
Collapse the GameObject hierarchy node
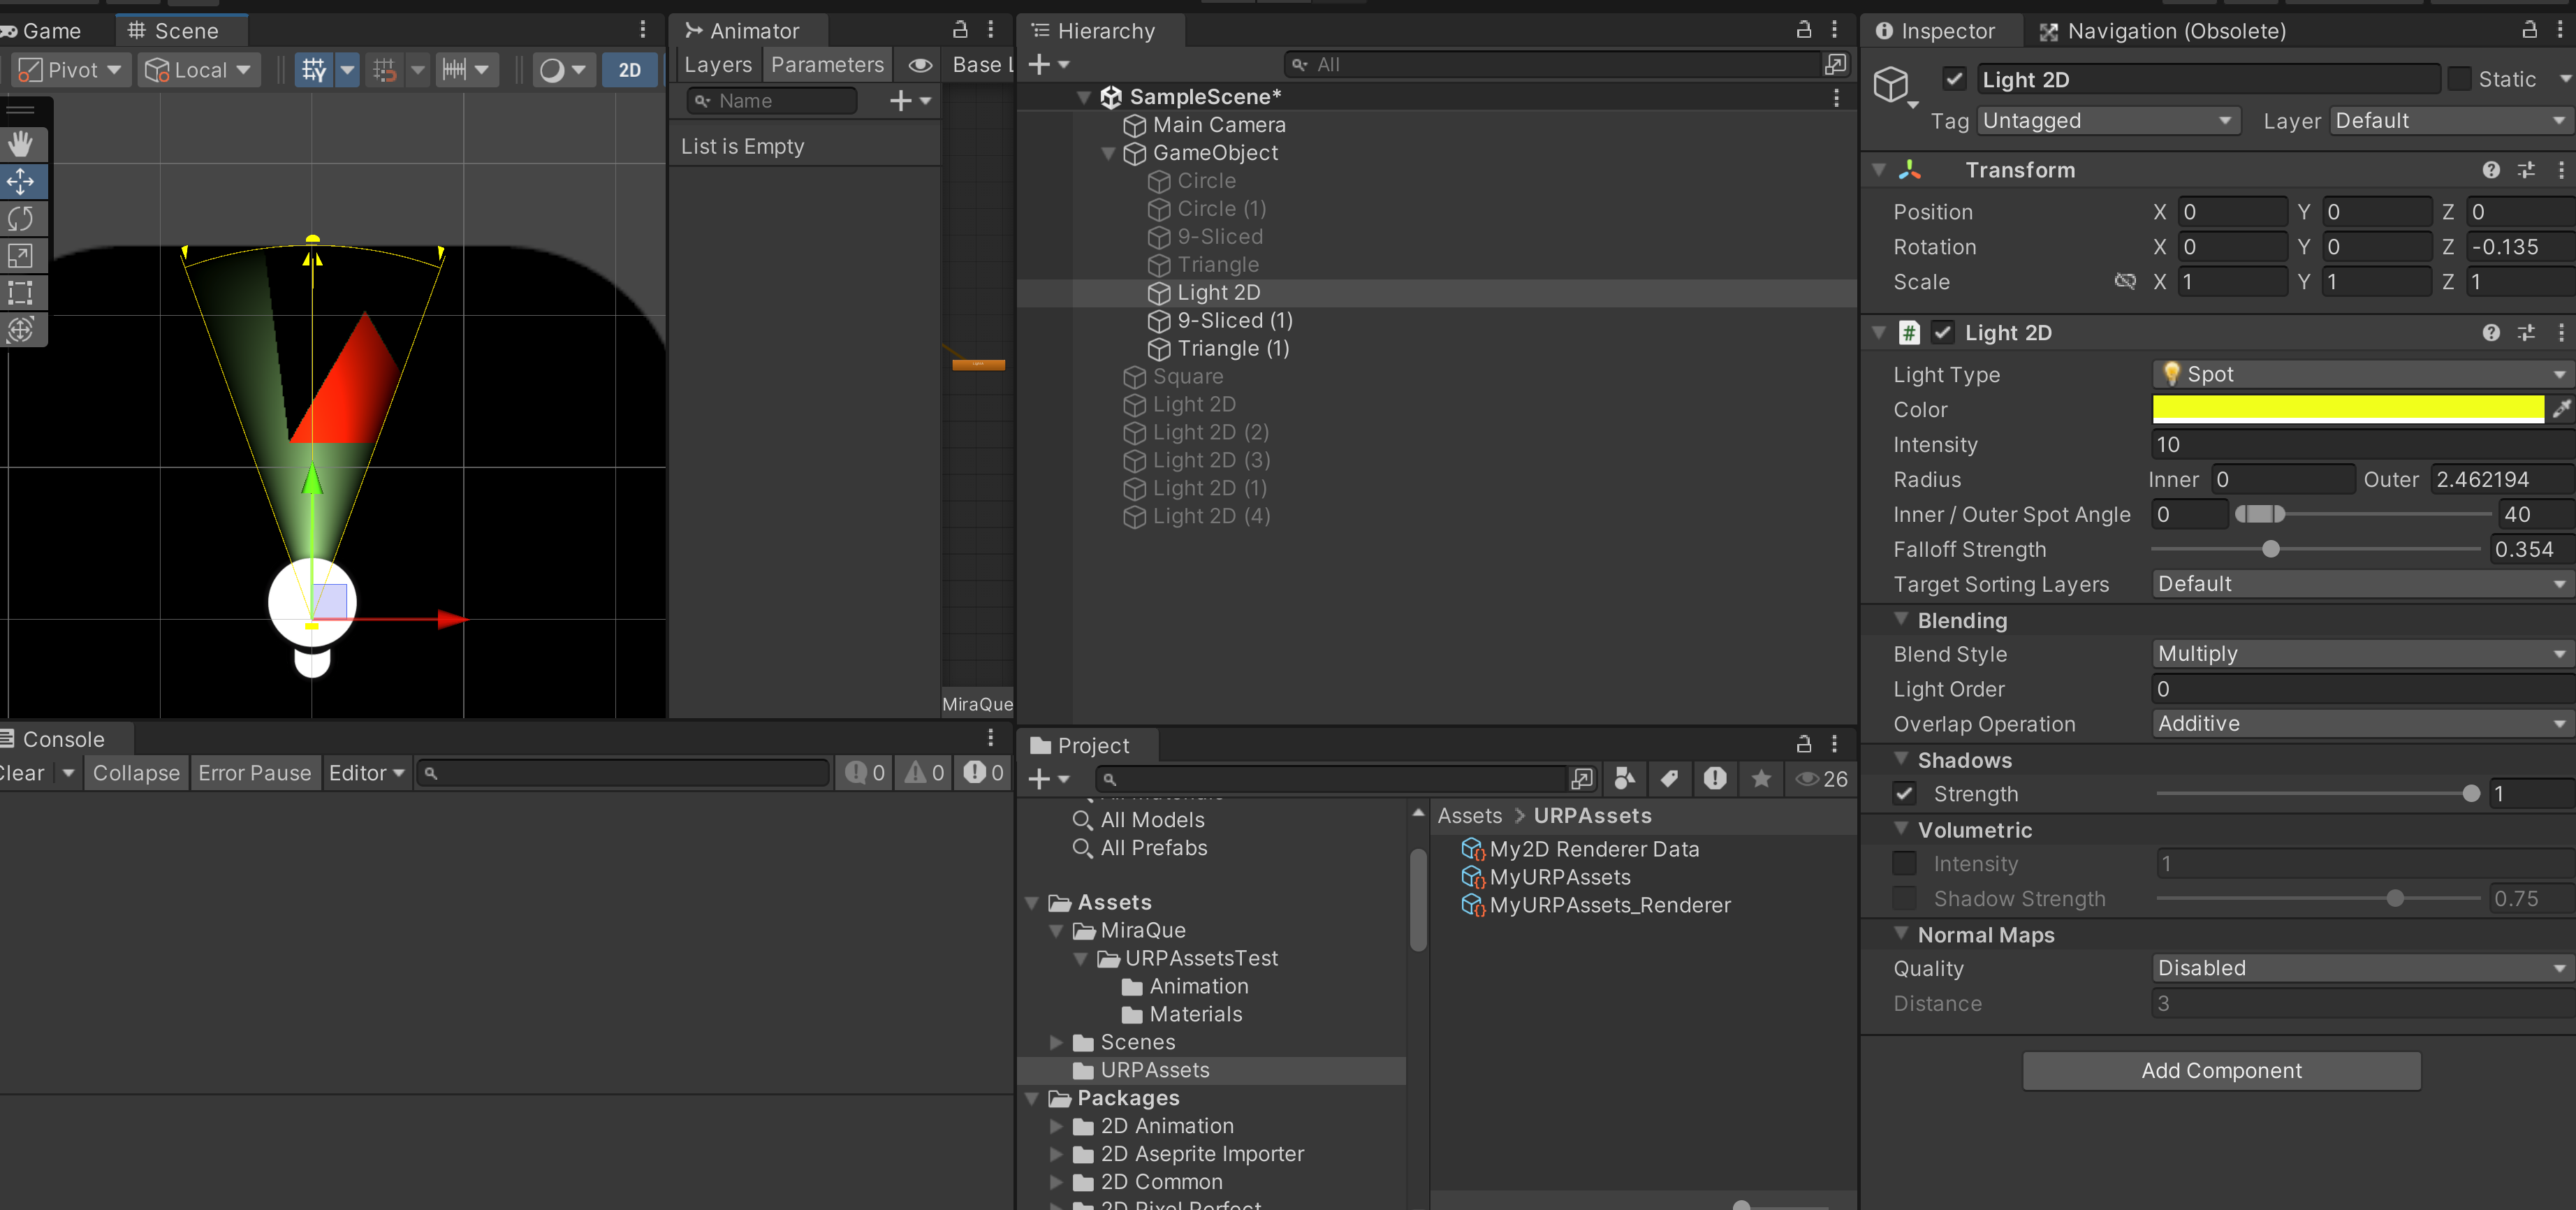pyautogui.click(x=1108, y=153)
